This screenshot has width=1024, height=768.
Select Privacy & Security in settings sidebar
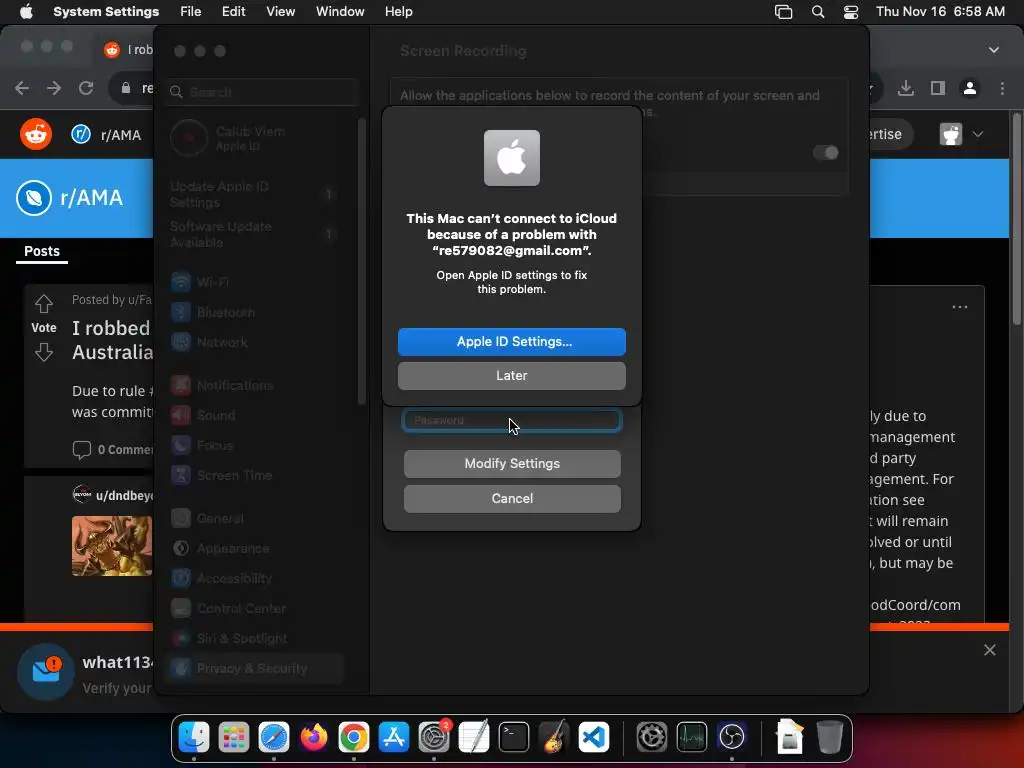[253, 668]
